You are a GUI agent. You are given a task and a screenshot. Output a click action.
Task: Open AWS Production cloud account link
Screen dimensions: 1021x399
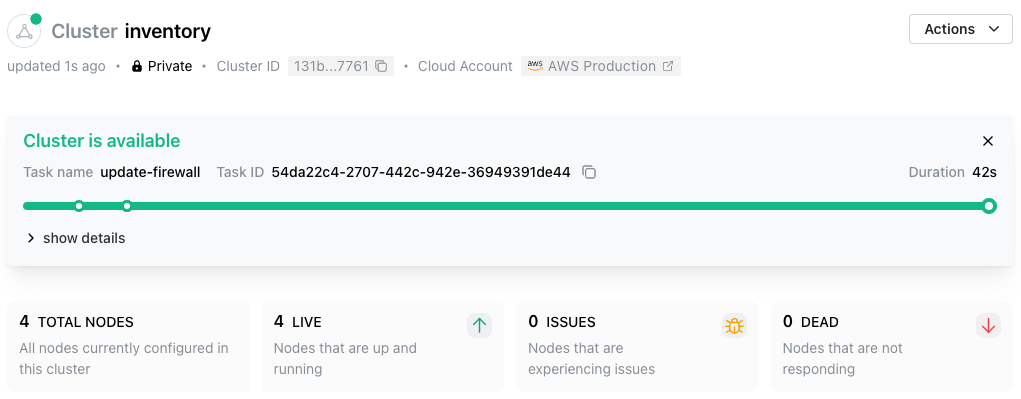click(601, 66)
